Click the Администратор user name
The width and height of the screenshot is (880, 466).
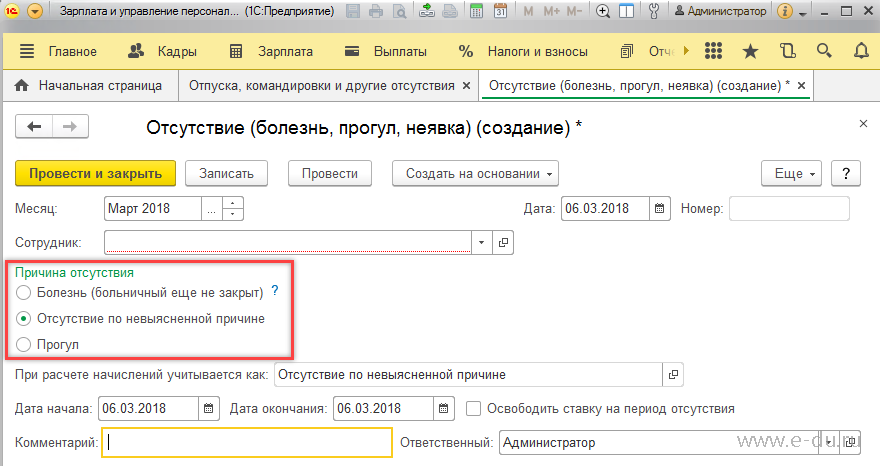coord(720,11)
